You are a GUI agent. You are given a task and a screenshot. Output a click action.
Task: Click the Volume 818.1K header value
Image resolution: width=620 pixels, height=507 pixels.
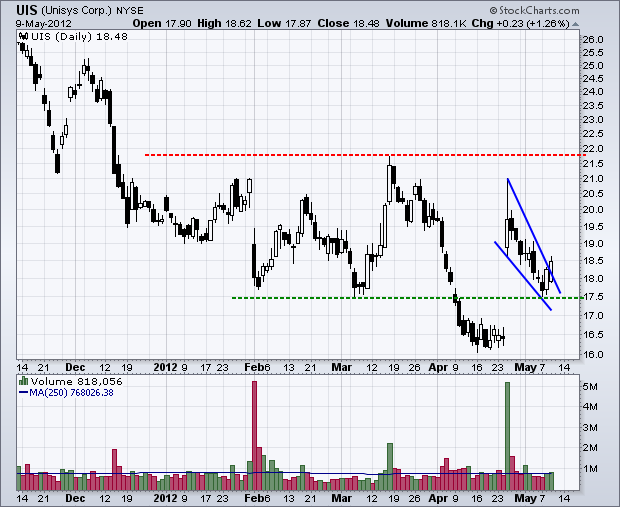click(426, 23)
